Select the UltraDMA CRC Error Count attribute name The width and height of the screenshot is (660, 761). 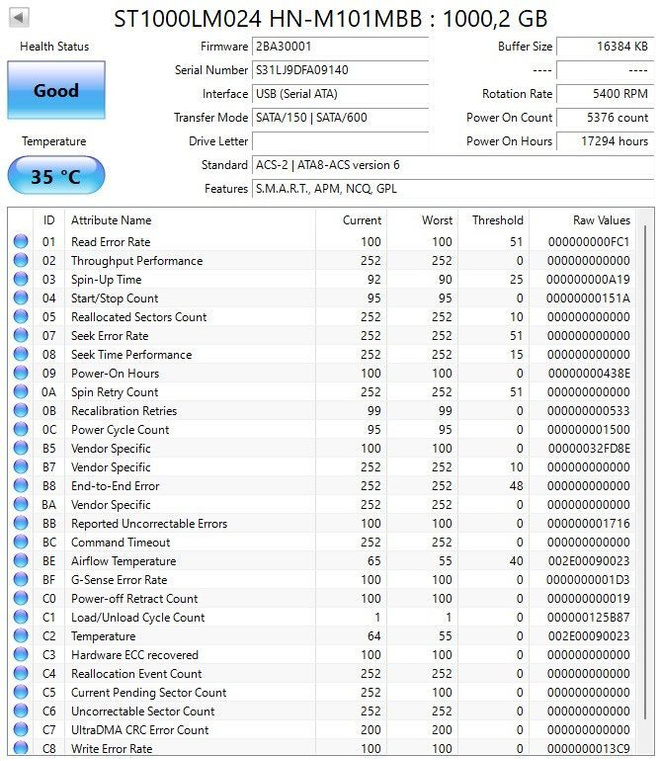click(x=140, y=730)
